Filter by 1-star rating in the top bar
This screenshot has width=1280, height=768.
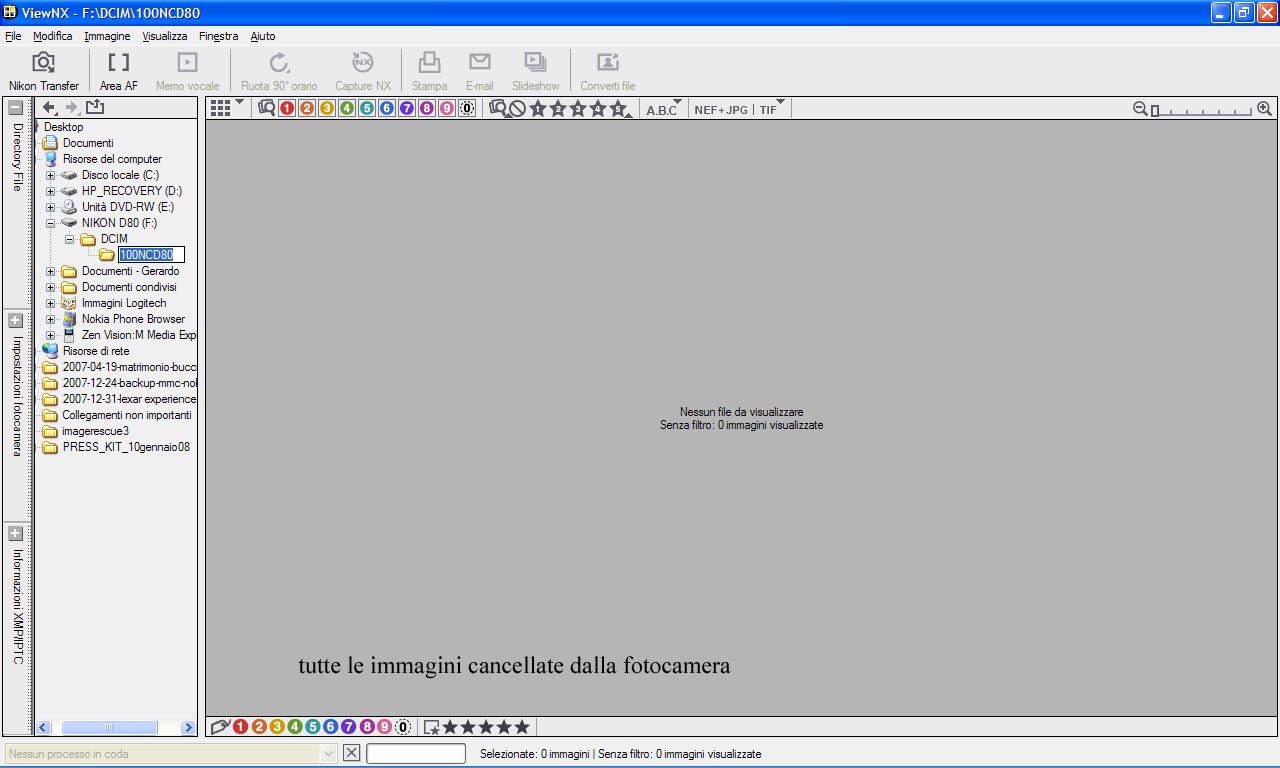tap(538, 108)
